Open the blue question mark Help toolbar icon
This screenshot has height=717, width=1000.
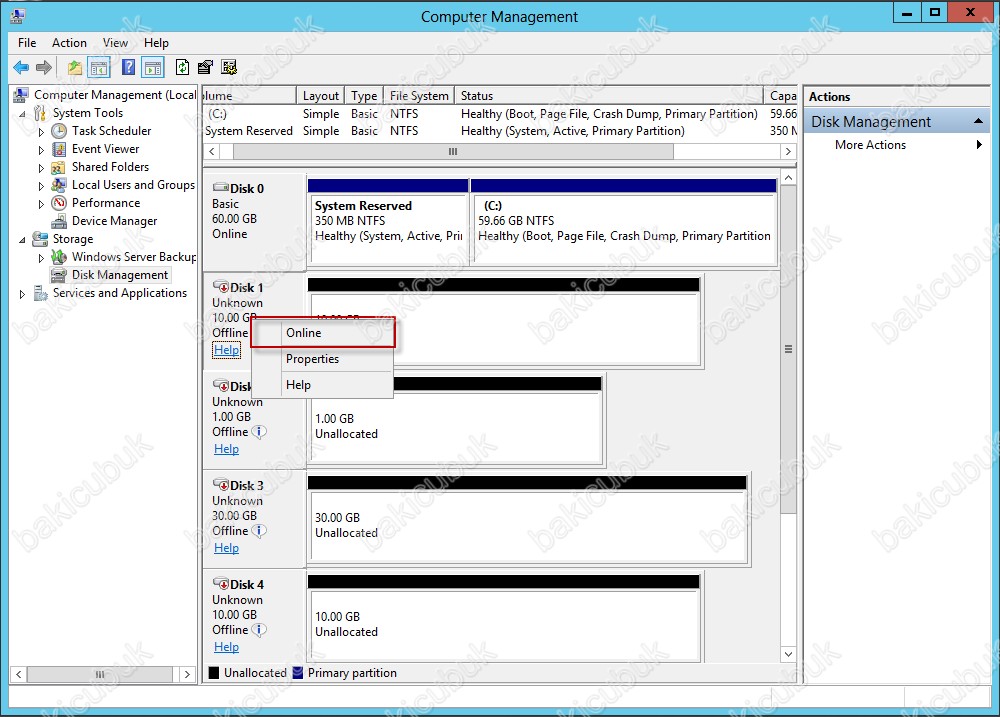pos(128,68)
